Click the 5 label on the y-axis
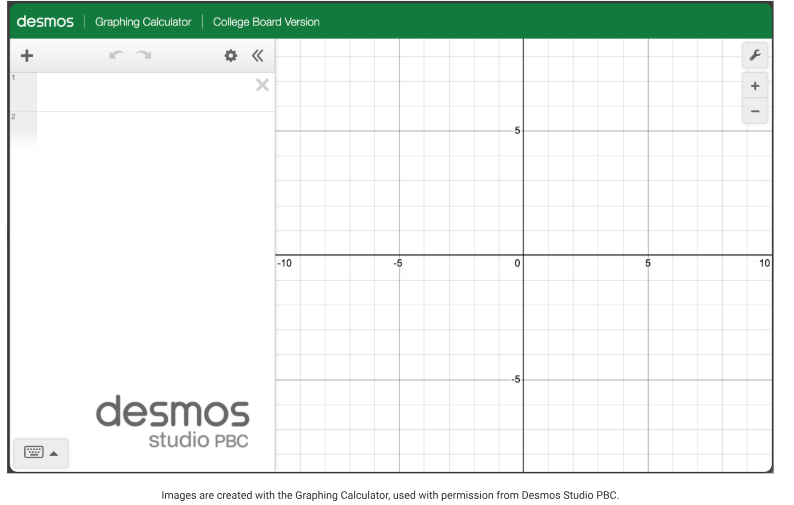 click(x=517, y=131)
